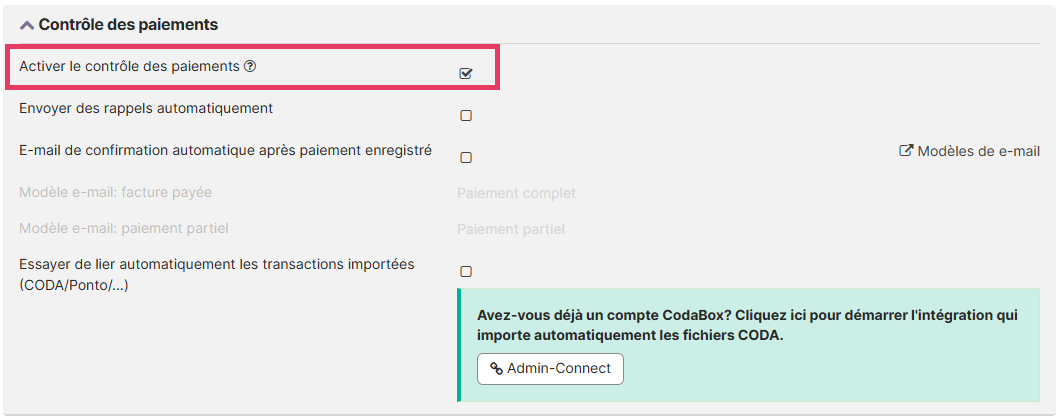Click the E-mail de confirmation automatique label
This screenshot has width=1060, height=420.
pos(225,150)
